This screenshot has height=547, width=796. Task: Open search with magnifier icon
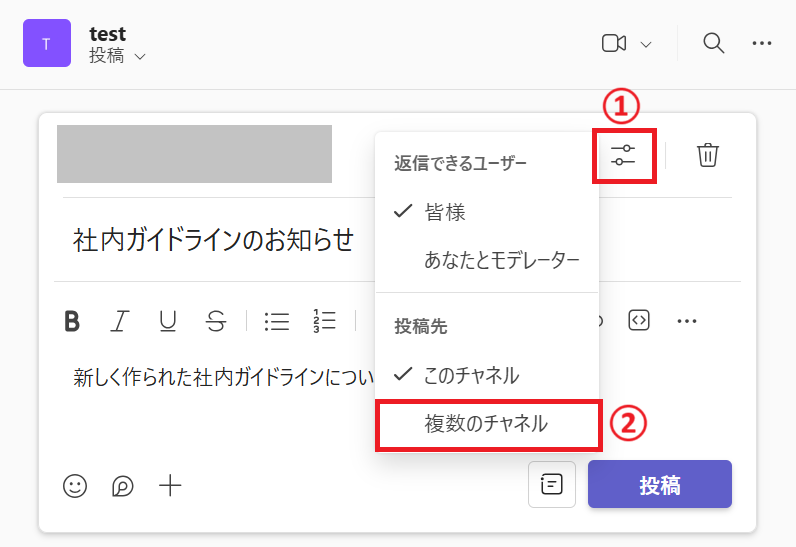tap(713, 43)
